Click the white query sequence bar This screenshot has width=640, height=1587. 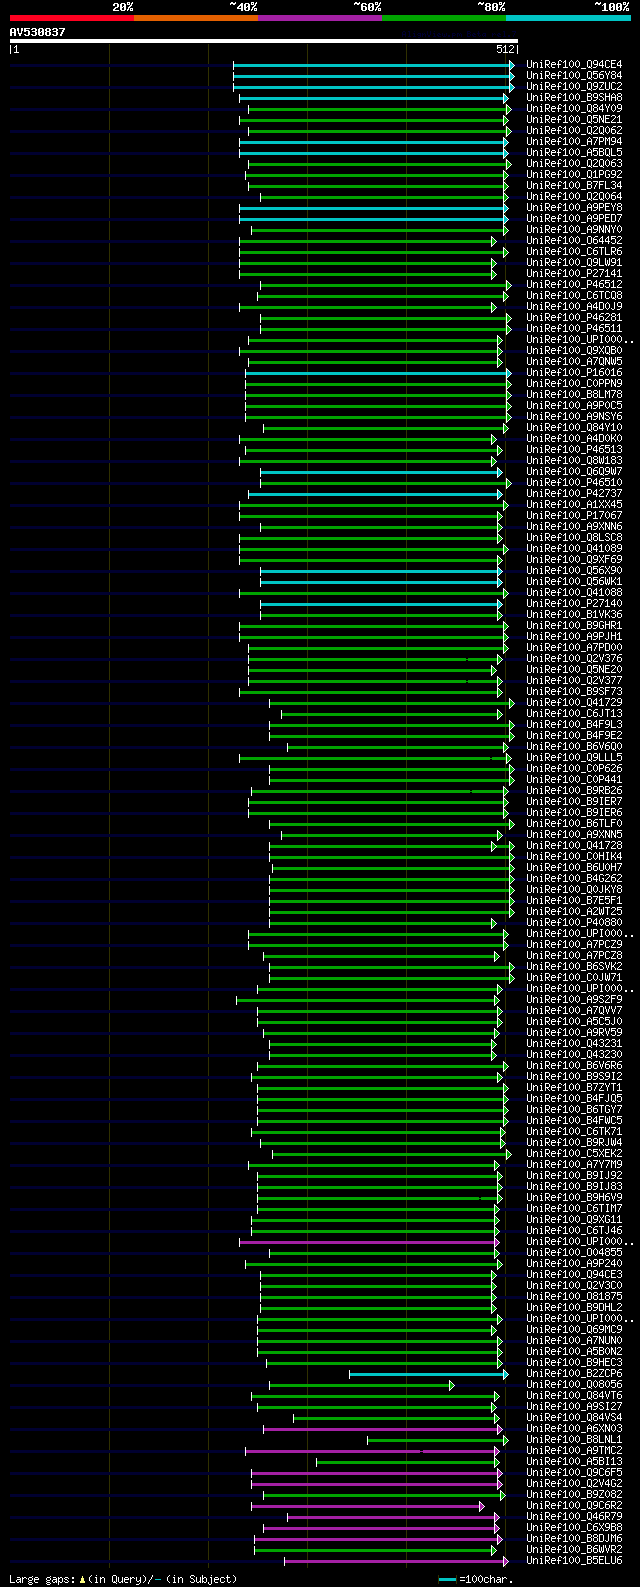263,41
